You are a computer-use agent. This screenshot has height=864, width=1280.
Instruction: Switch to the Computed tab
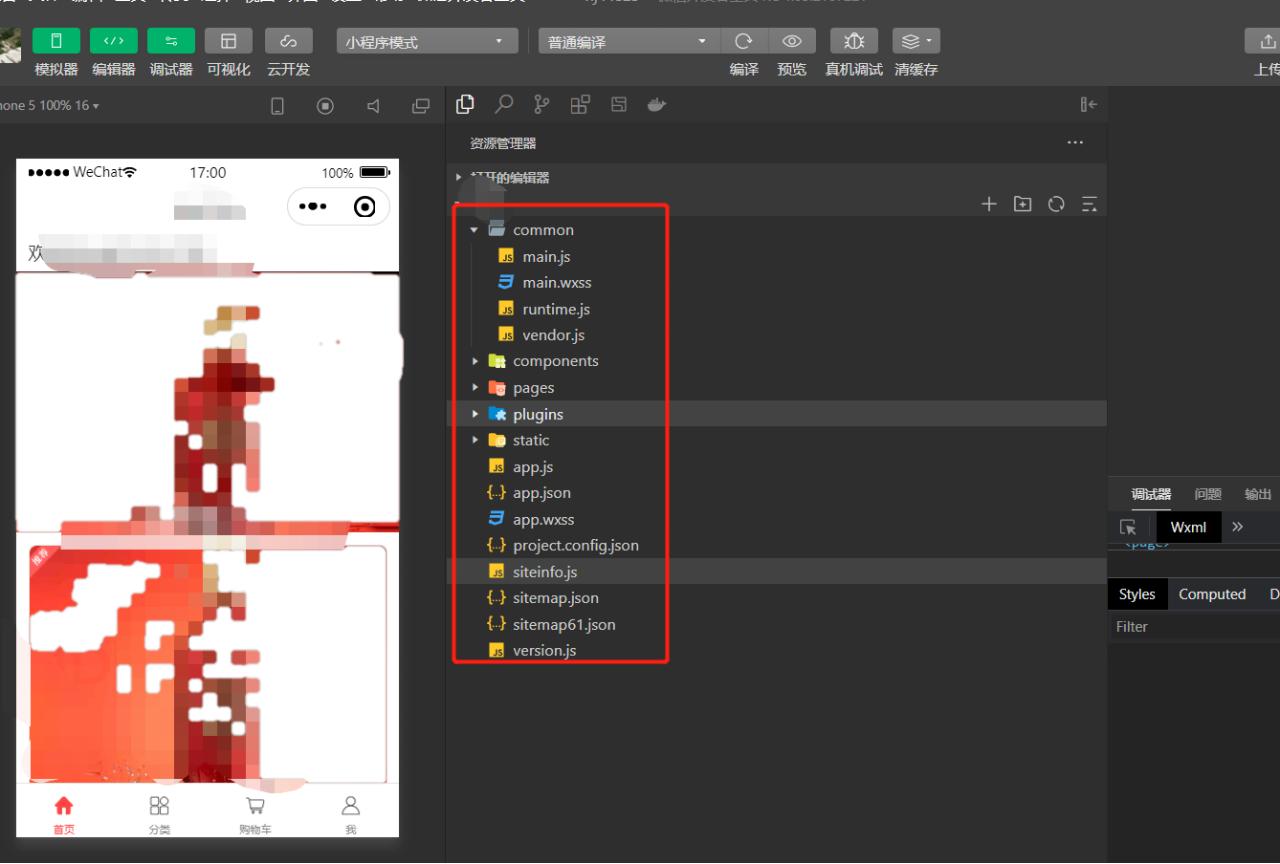click(x=1211, y=594)
